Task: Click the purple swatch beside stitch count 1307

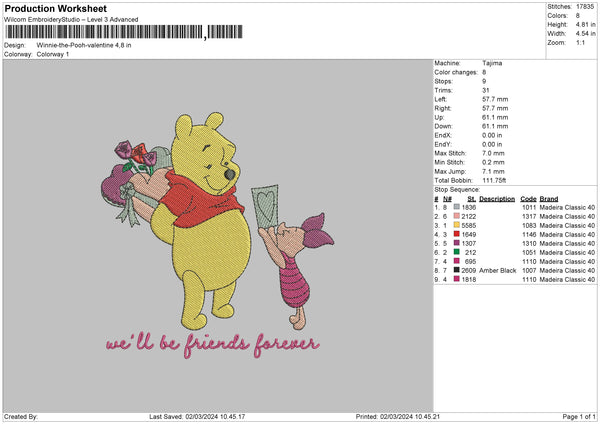Action: [457, 243]
